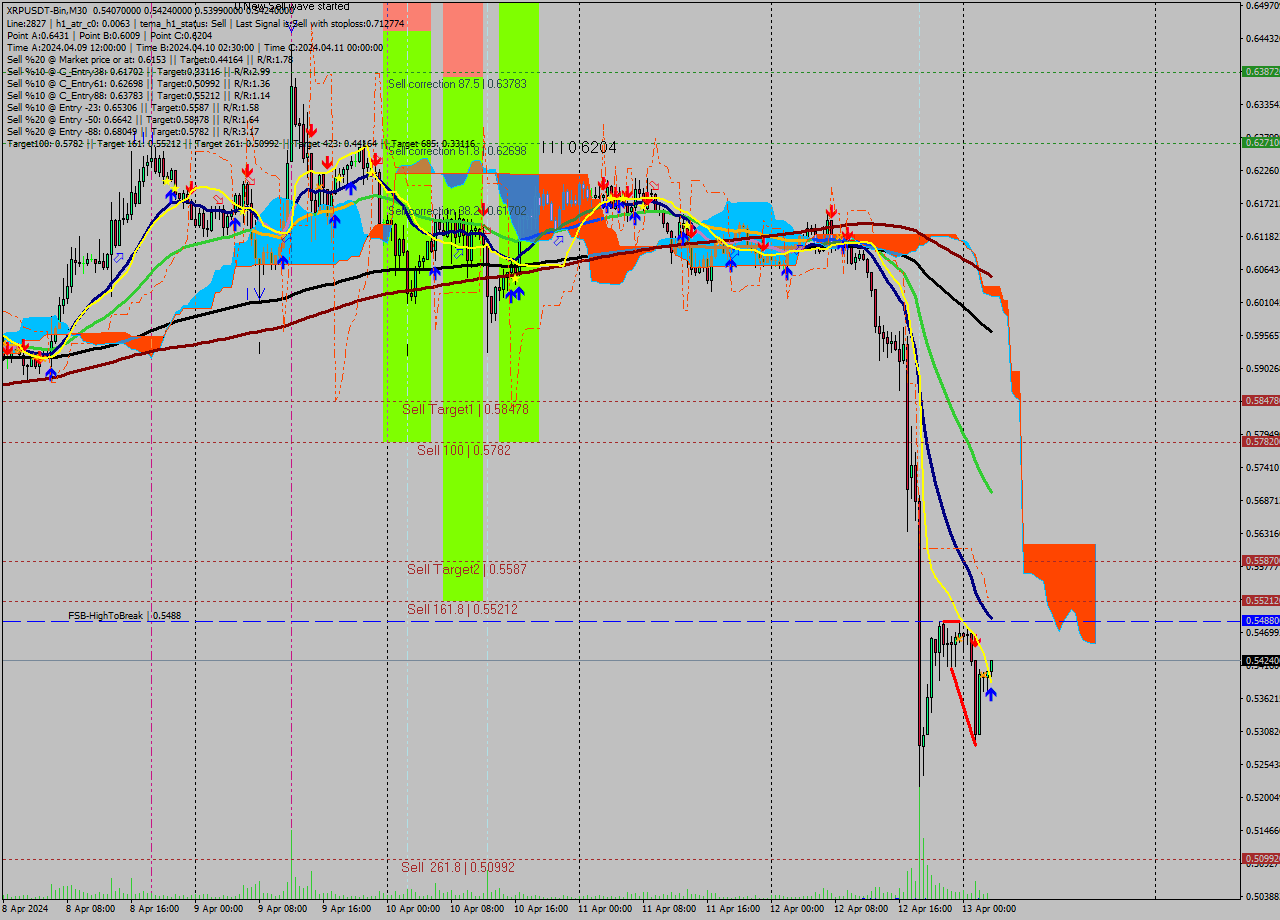The image size is (1280, 920).
Task: Click the '9 Apr 16:00' time axis label
Action: click(x=346, y=909)
